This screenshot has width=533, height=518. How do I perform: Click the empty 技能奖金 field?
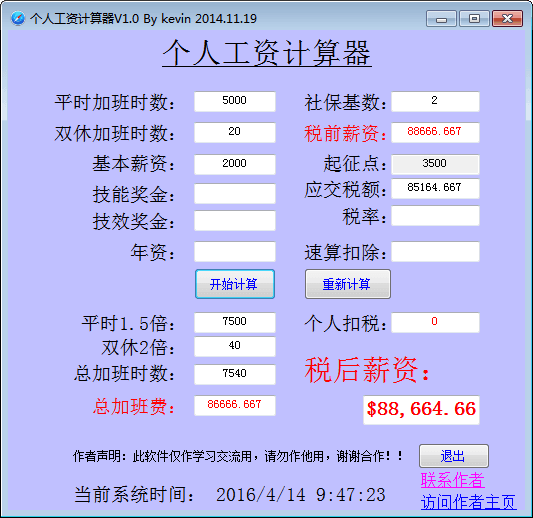[x=235, y=193]
